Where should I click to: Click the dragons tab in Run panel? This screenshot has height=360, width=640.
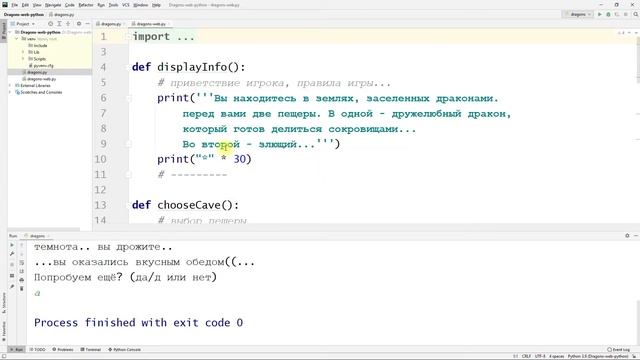(37, 236)
